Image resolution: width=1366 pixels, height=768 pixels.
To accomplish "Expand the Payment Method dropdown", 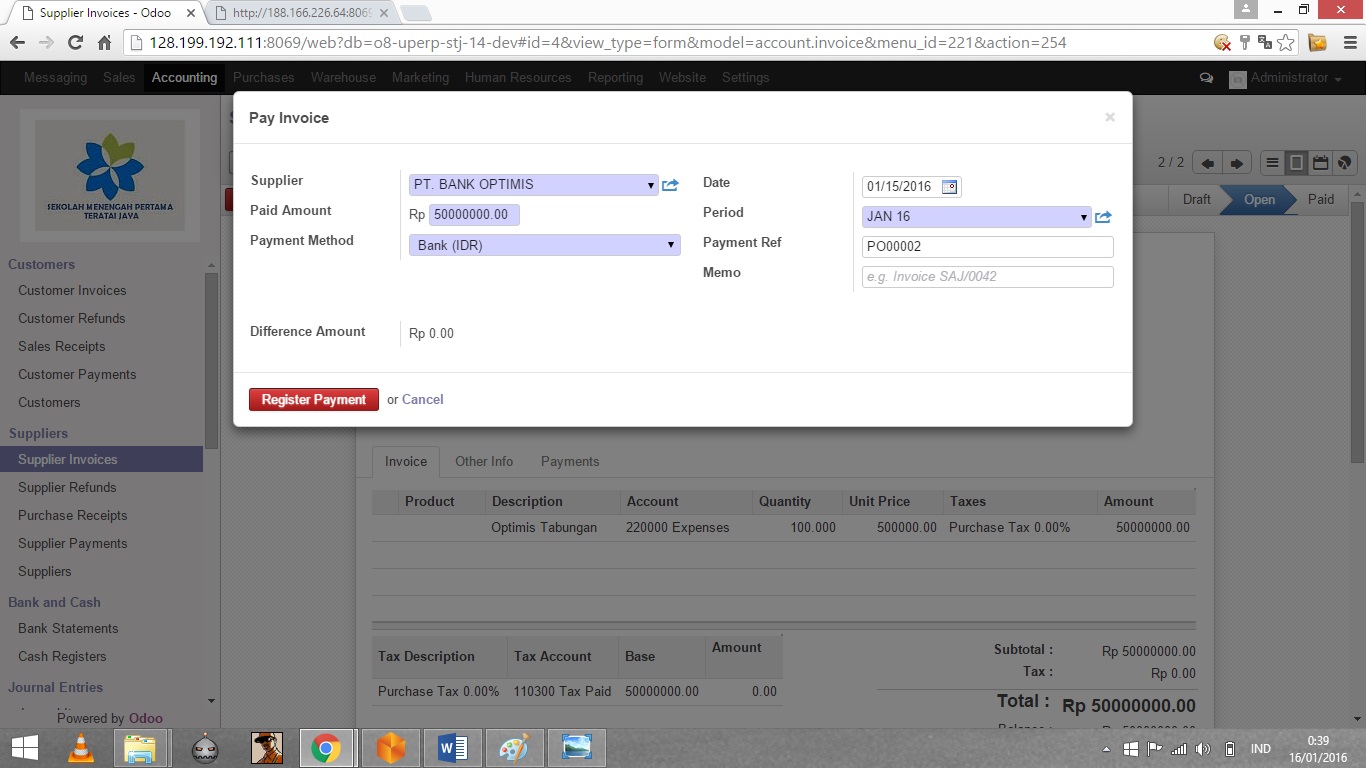I will point(671,245).
